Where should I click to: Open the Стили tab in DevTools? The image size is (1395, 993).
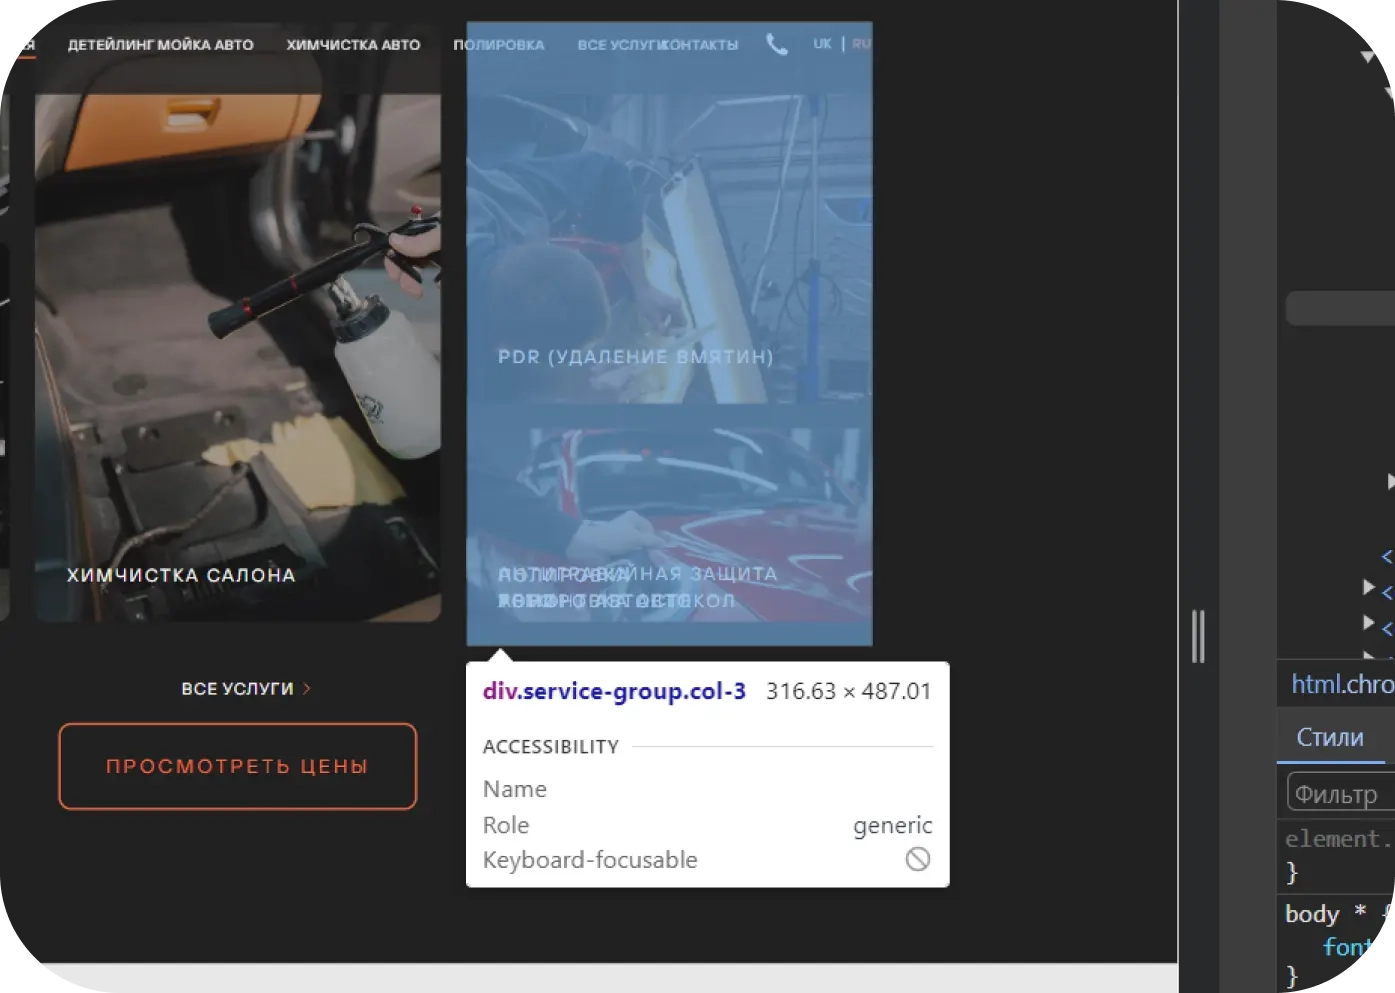[x=1329, y=737]
